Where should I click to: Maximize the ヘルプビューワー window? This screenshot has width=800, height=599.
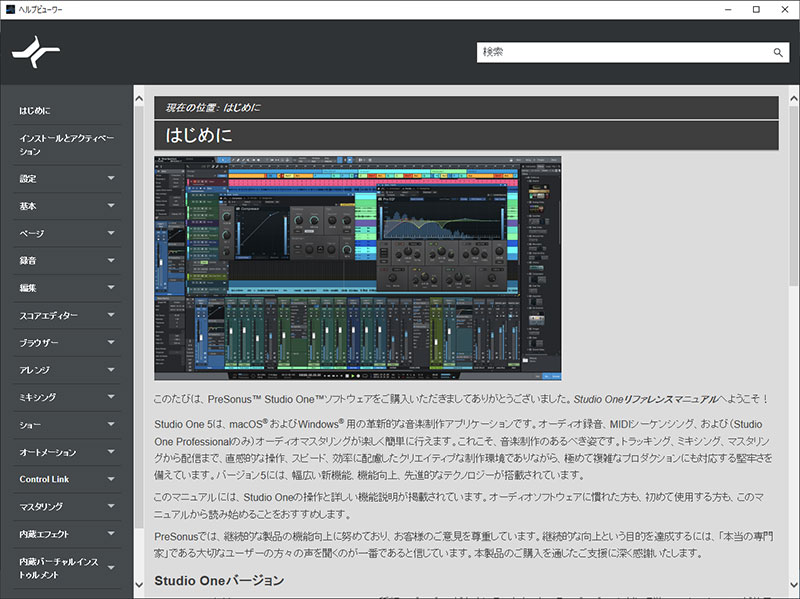click(757, 10)
